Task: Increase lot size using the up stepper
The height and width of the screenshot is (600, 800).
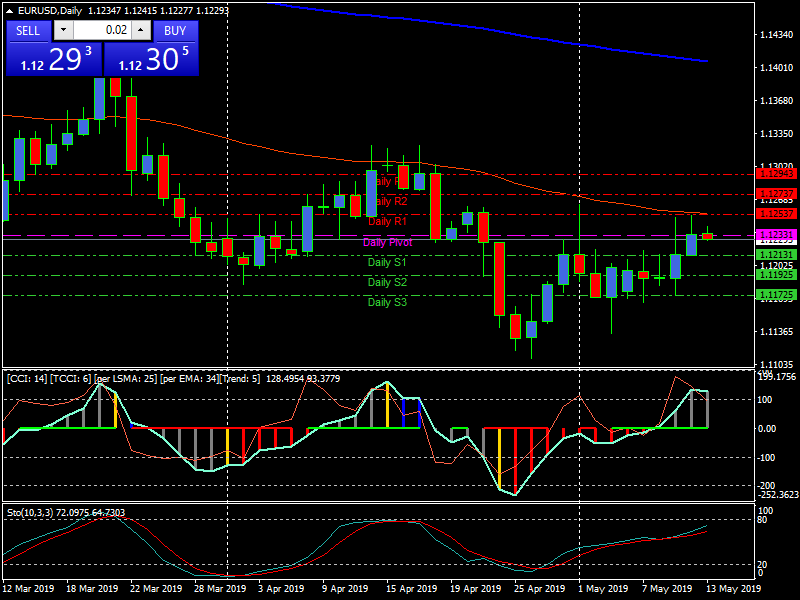Action: (x=140, y=30)
